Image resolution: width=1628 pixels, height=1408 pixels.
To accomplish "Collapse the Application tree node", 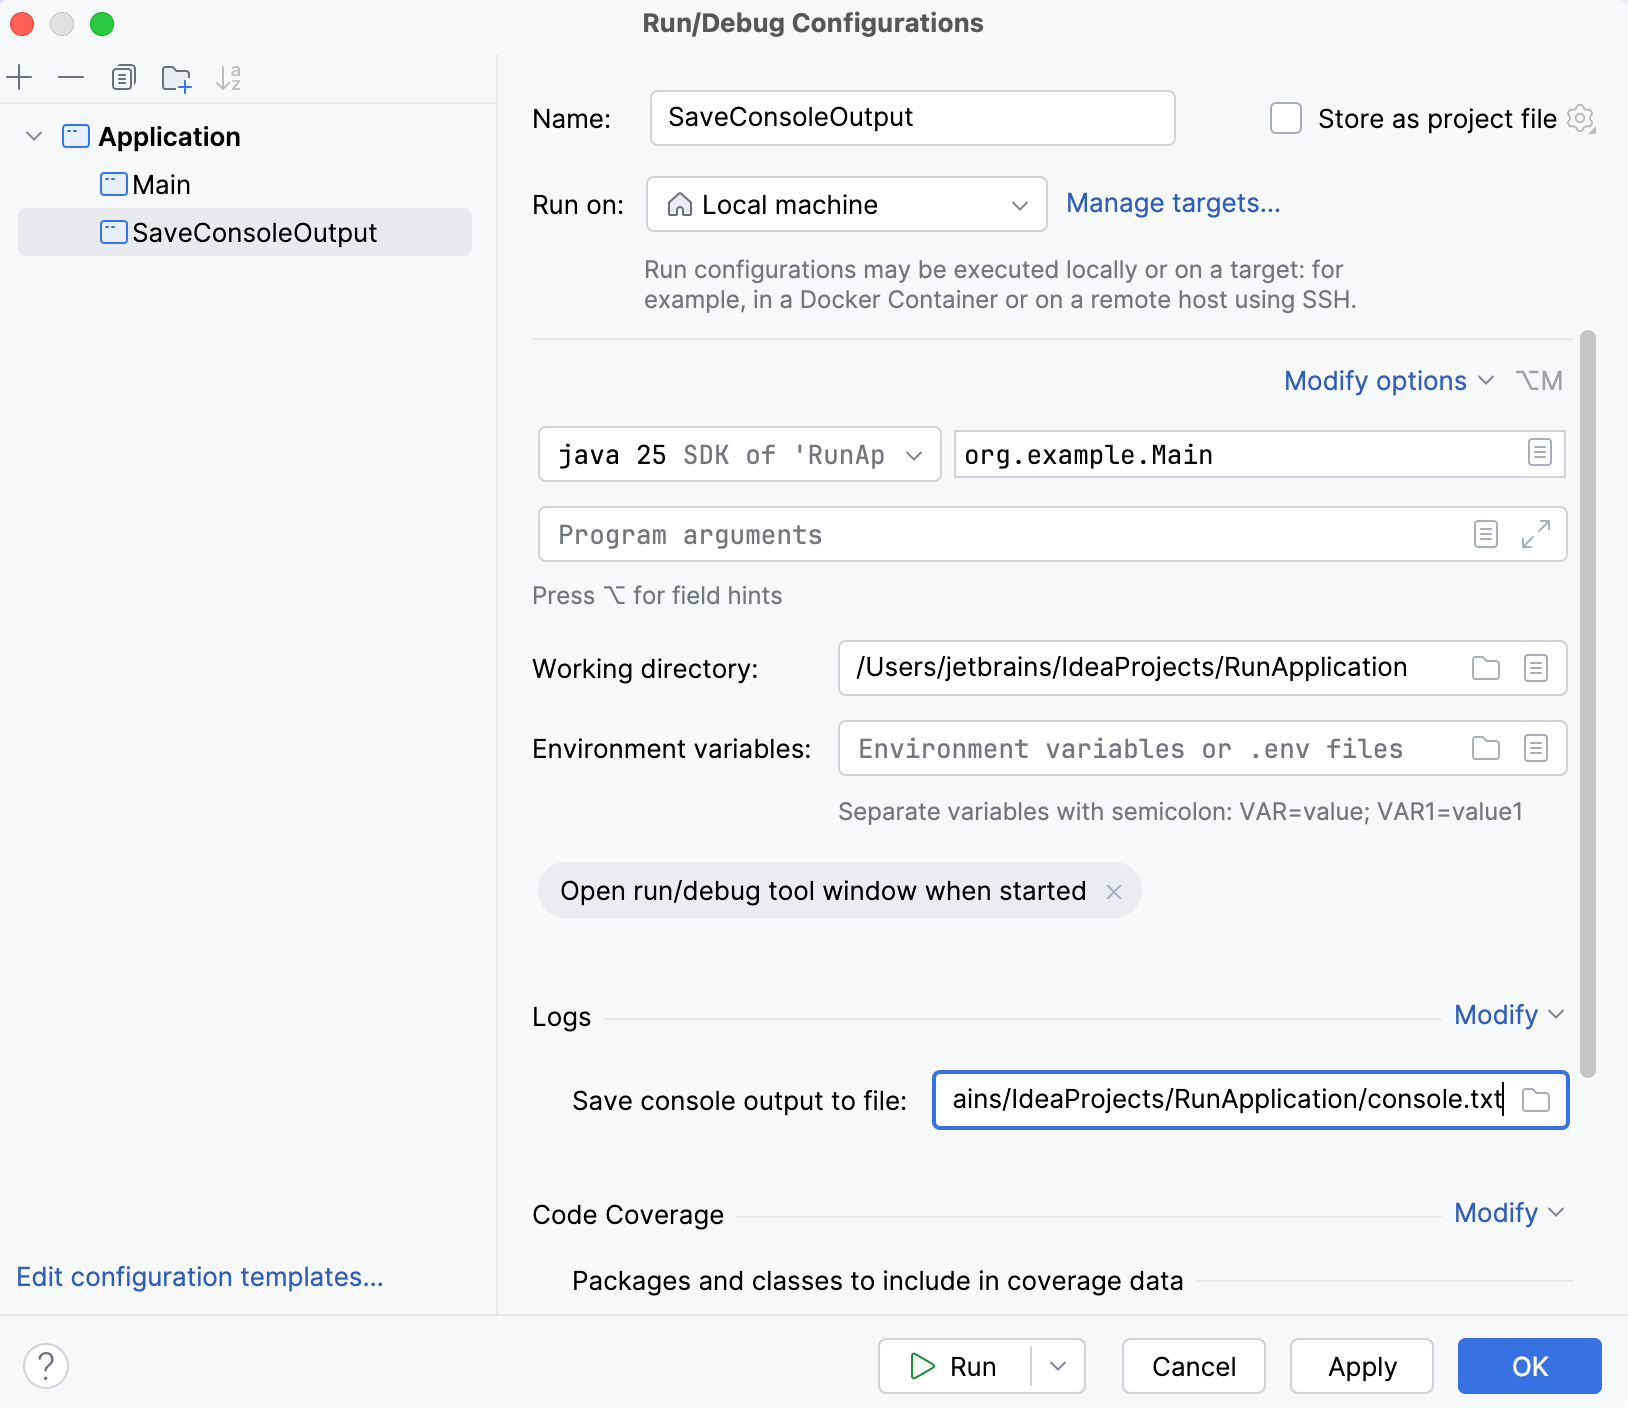I will coord(34,136).
